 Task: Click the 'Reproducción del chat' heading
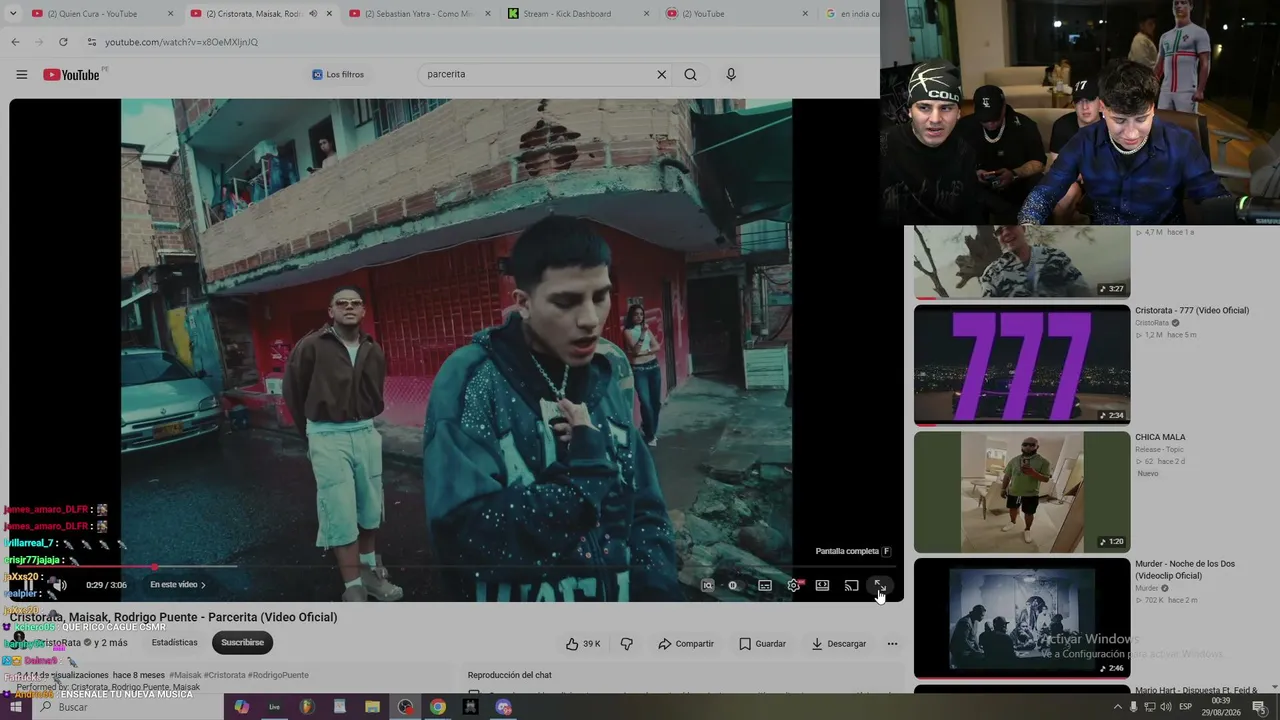coord(509,675)
